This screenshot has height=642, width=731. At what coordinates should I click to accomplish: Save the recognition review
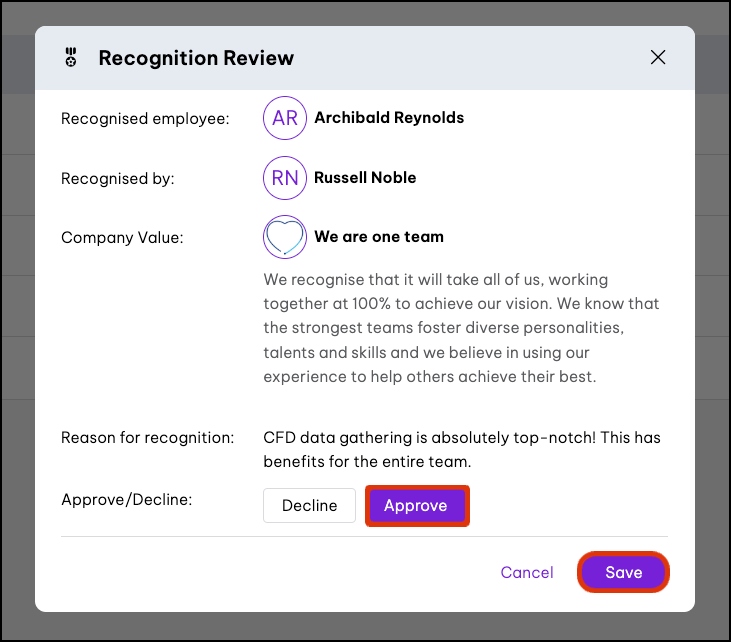click(623, 572)
